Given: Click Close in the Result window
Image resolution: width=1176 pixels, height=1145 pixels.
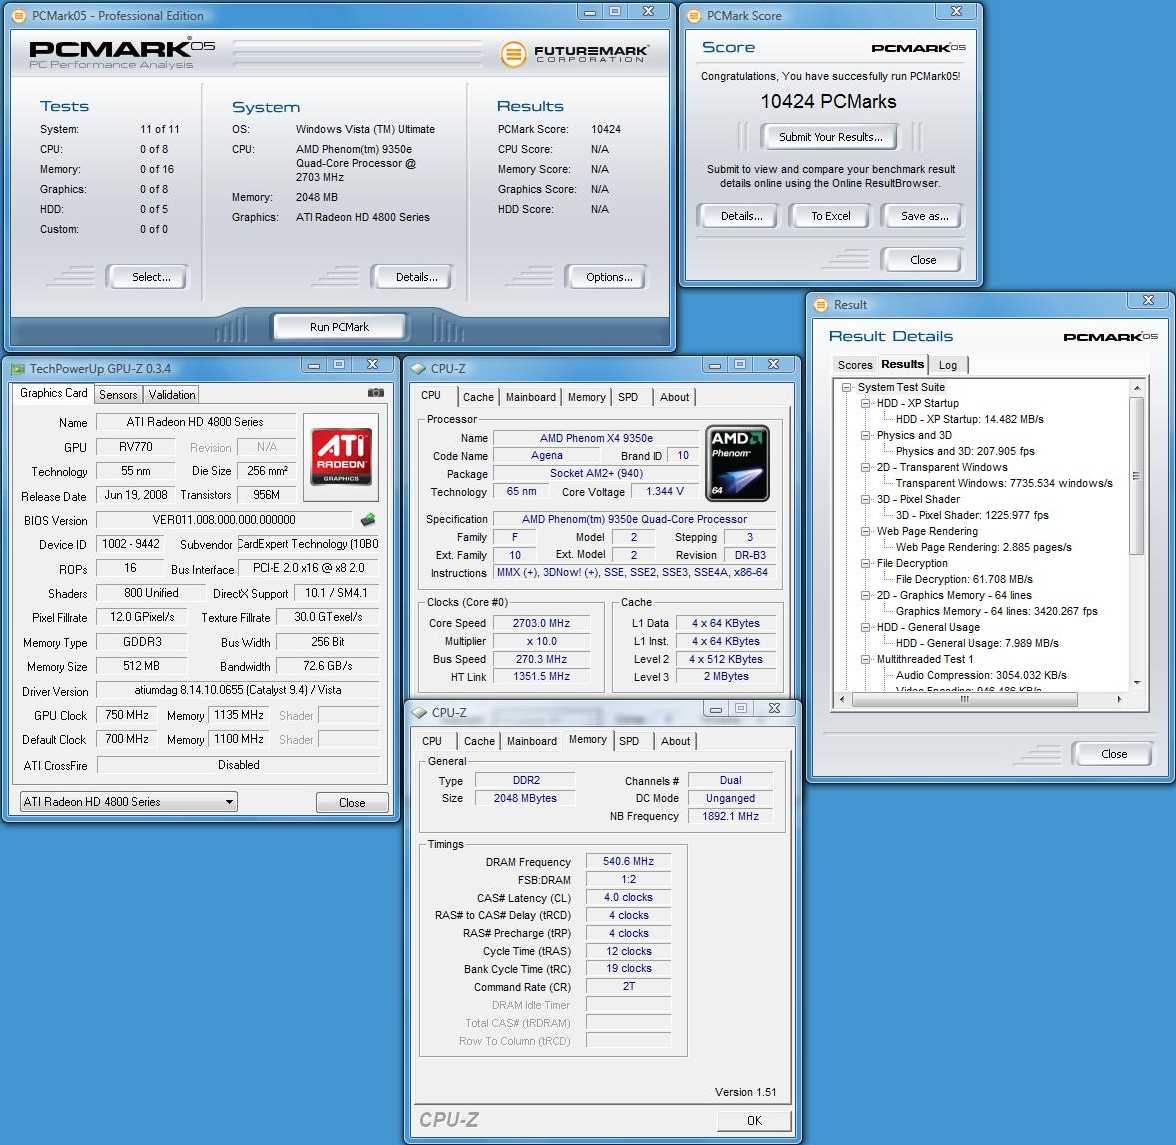Looking at the screenshot, I should tap(1114, 754).
